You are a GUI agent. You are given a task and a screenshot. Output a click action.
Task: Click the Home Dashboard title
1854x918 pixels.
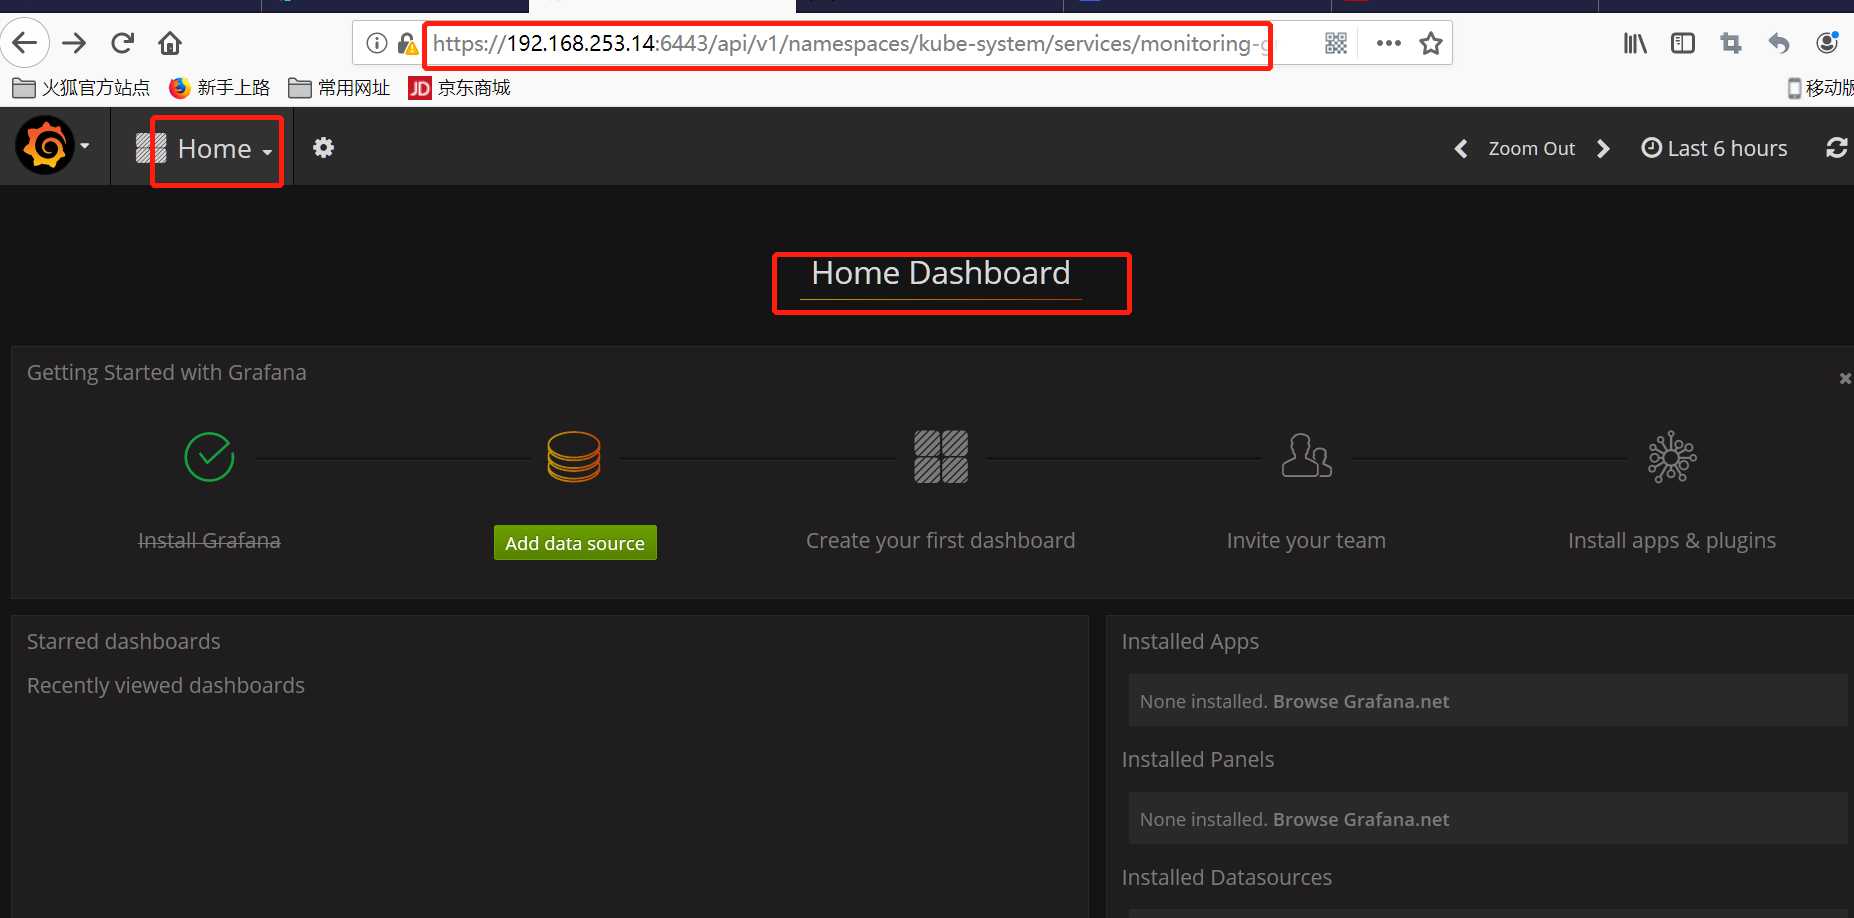tap(941, 273)
